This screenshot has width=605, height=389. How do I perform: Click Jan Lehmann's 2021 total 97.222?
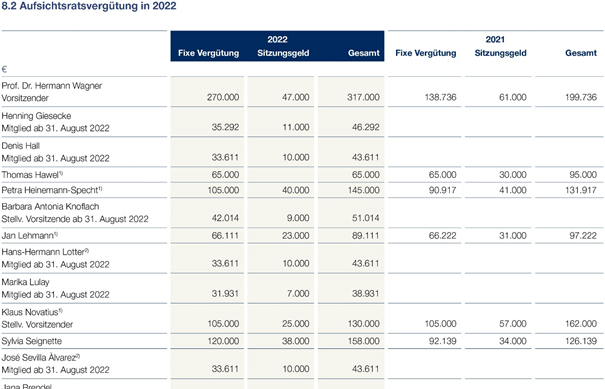583,235
